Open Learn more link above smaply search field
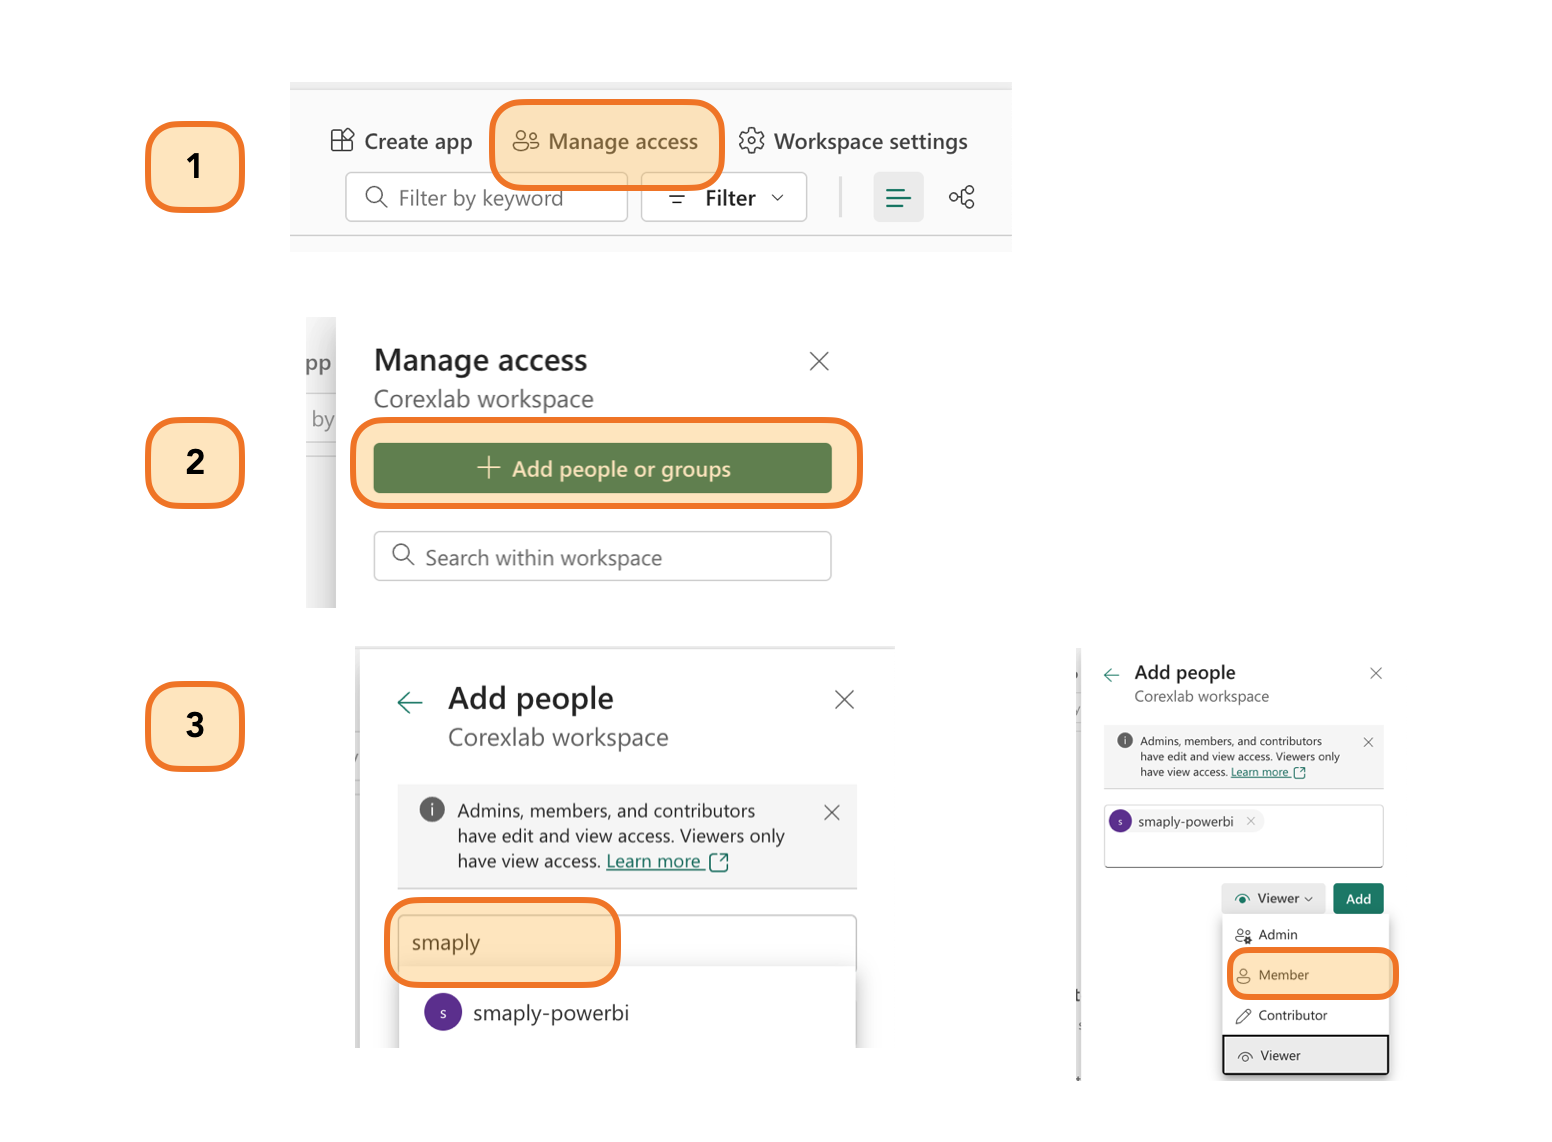This screenshot has height=1142, width=1552. click(667, 861)
